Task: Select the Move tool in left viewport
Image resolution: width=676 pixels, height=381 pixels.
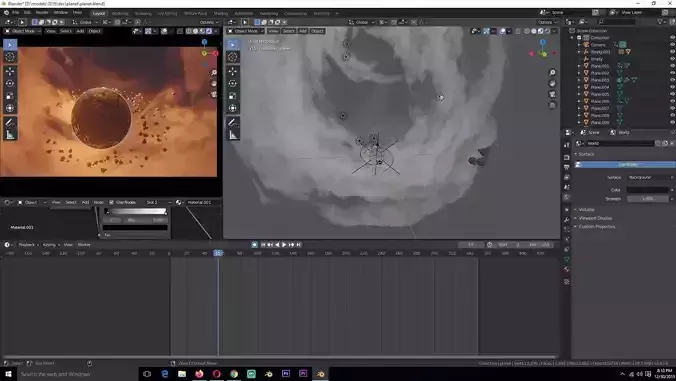Action: tap(9, 71)
